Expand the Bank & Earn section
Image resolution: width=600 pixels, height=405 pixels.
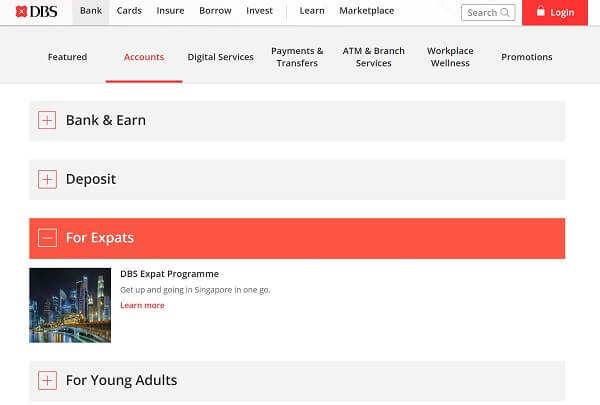pos(47,120)
